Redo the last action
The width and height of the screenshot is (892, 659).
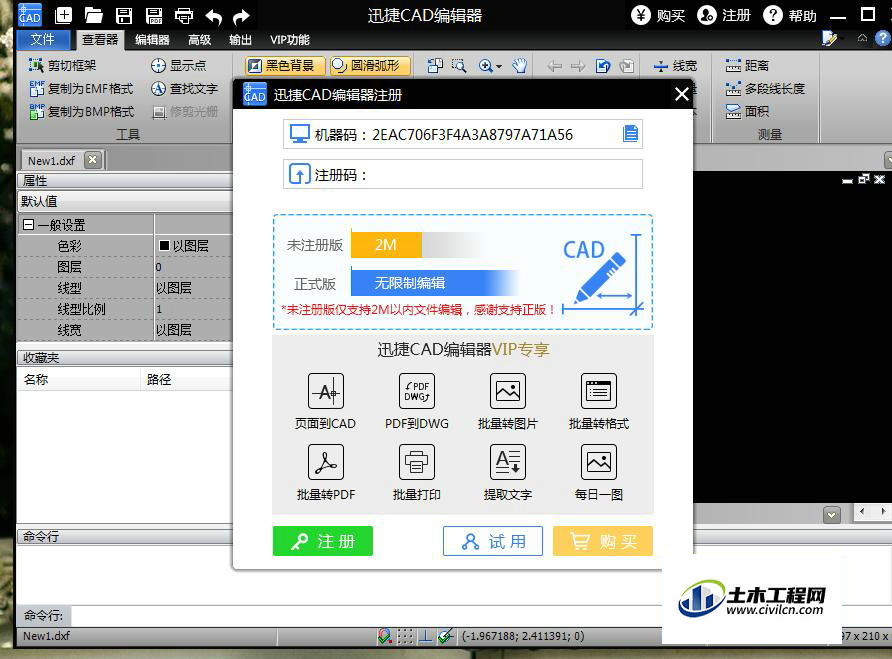[x=241, y=17]
